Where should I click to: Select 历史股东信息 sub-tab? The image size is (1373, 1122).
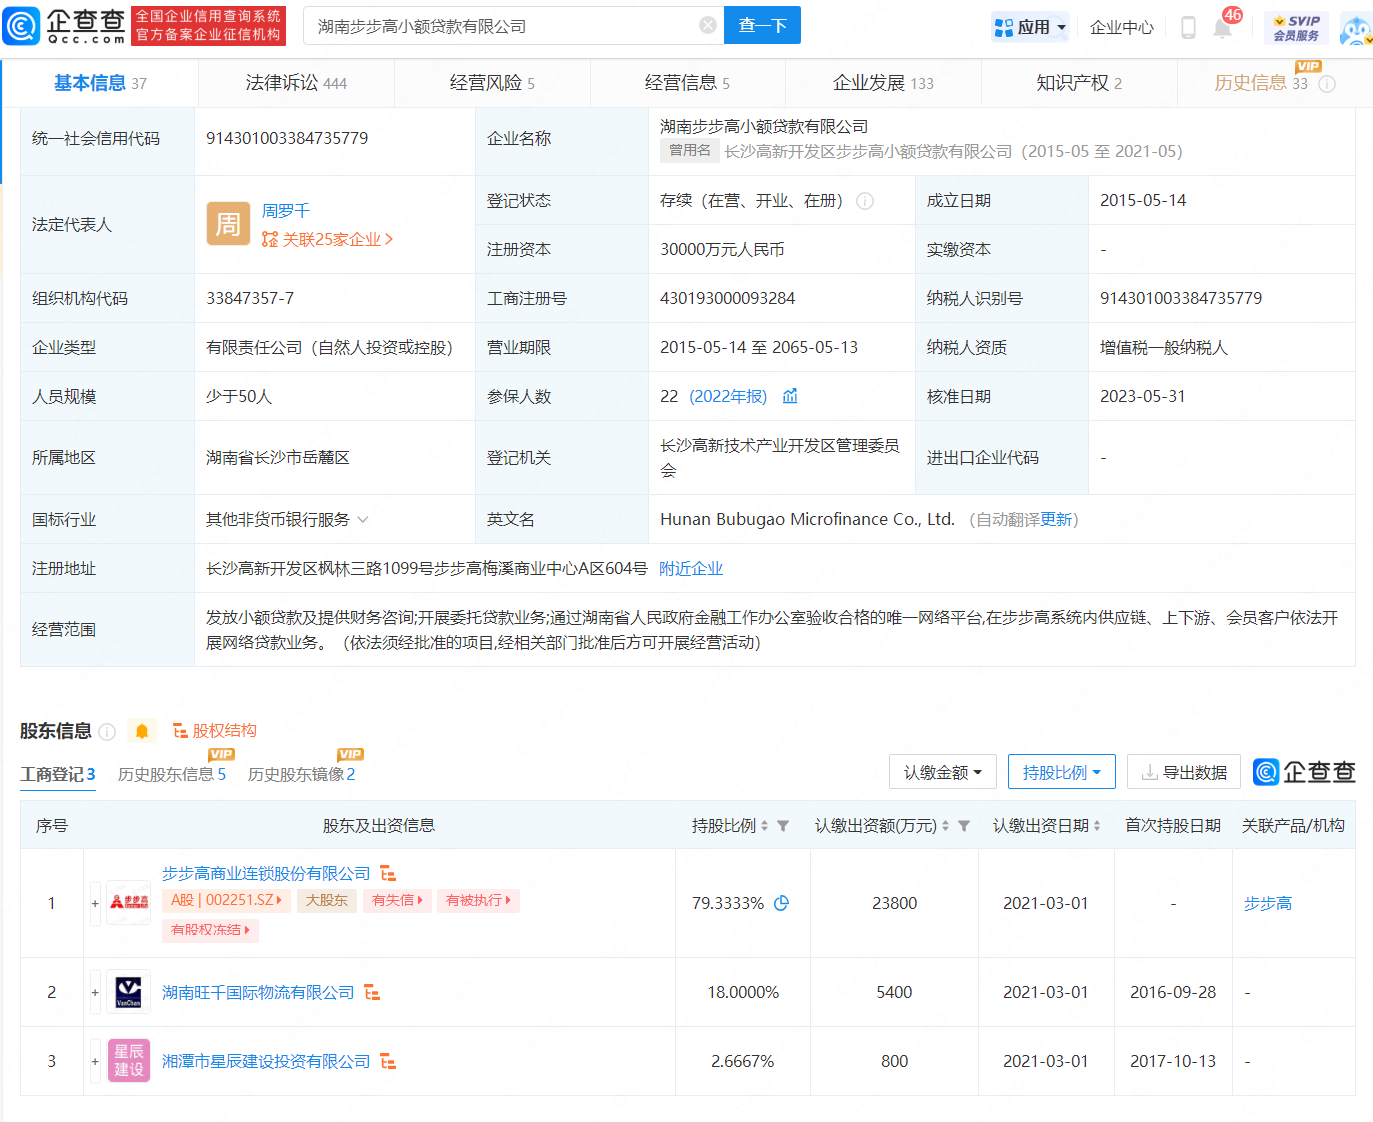tap(171, 774)
